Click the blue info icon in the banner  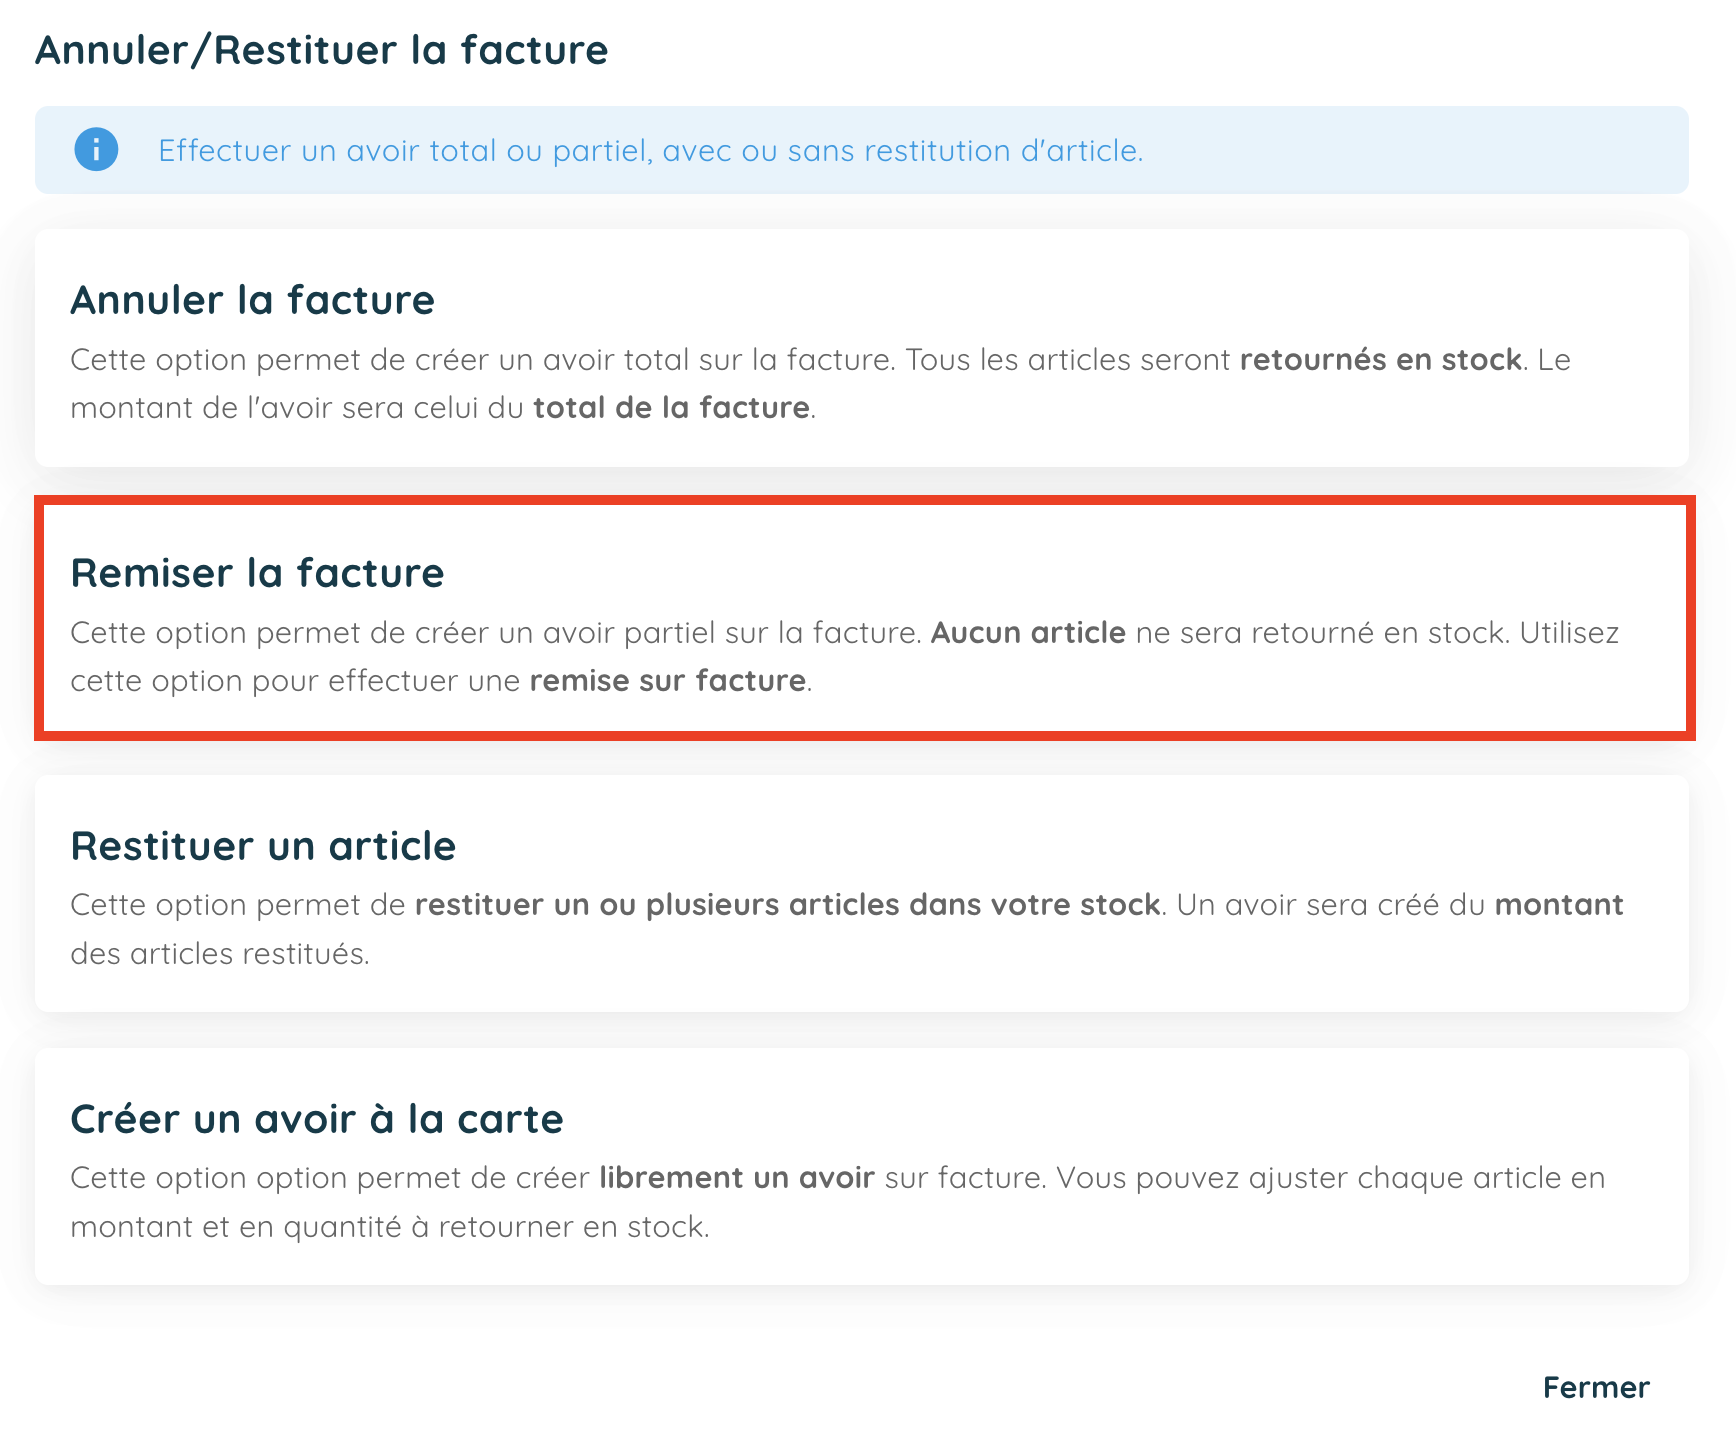[x=96, y=150]
